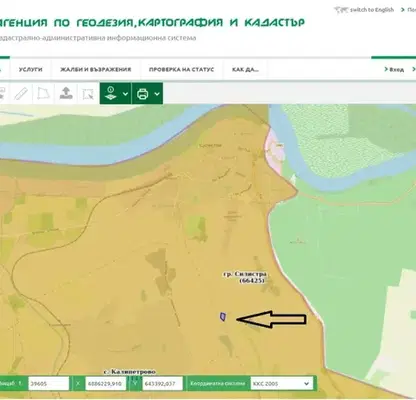This screenshot has width=416, height=400.
Task: Click the Вход login link
Action: 394,69
